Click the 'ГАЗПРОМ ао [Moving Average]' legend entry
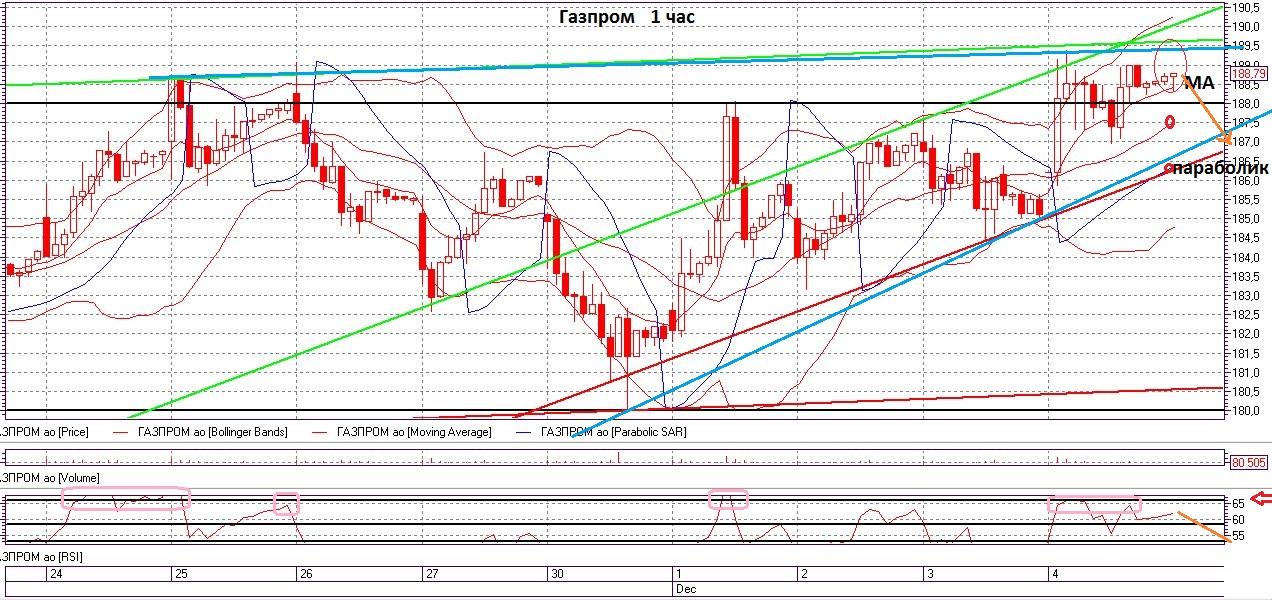The height and width of the screenshot is (600, 1272). (x=415, y=432)
